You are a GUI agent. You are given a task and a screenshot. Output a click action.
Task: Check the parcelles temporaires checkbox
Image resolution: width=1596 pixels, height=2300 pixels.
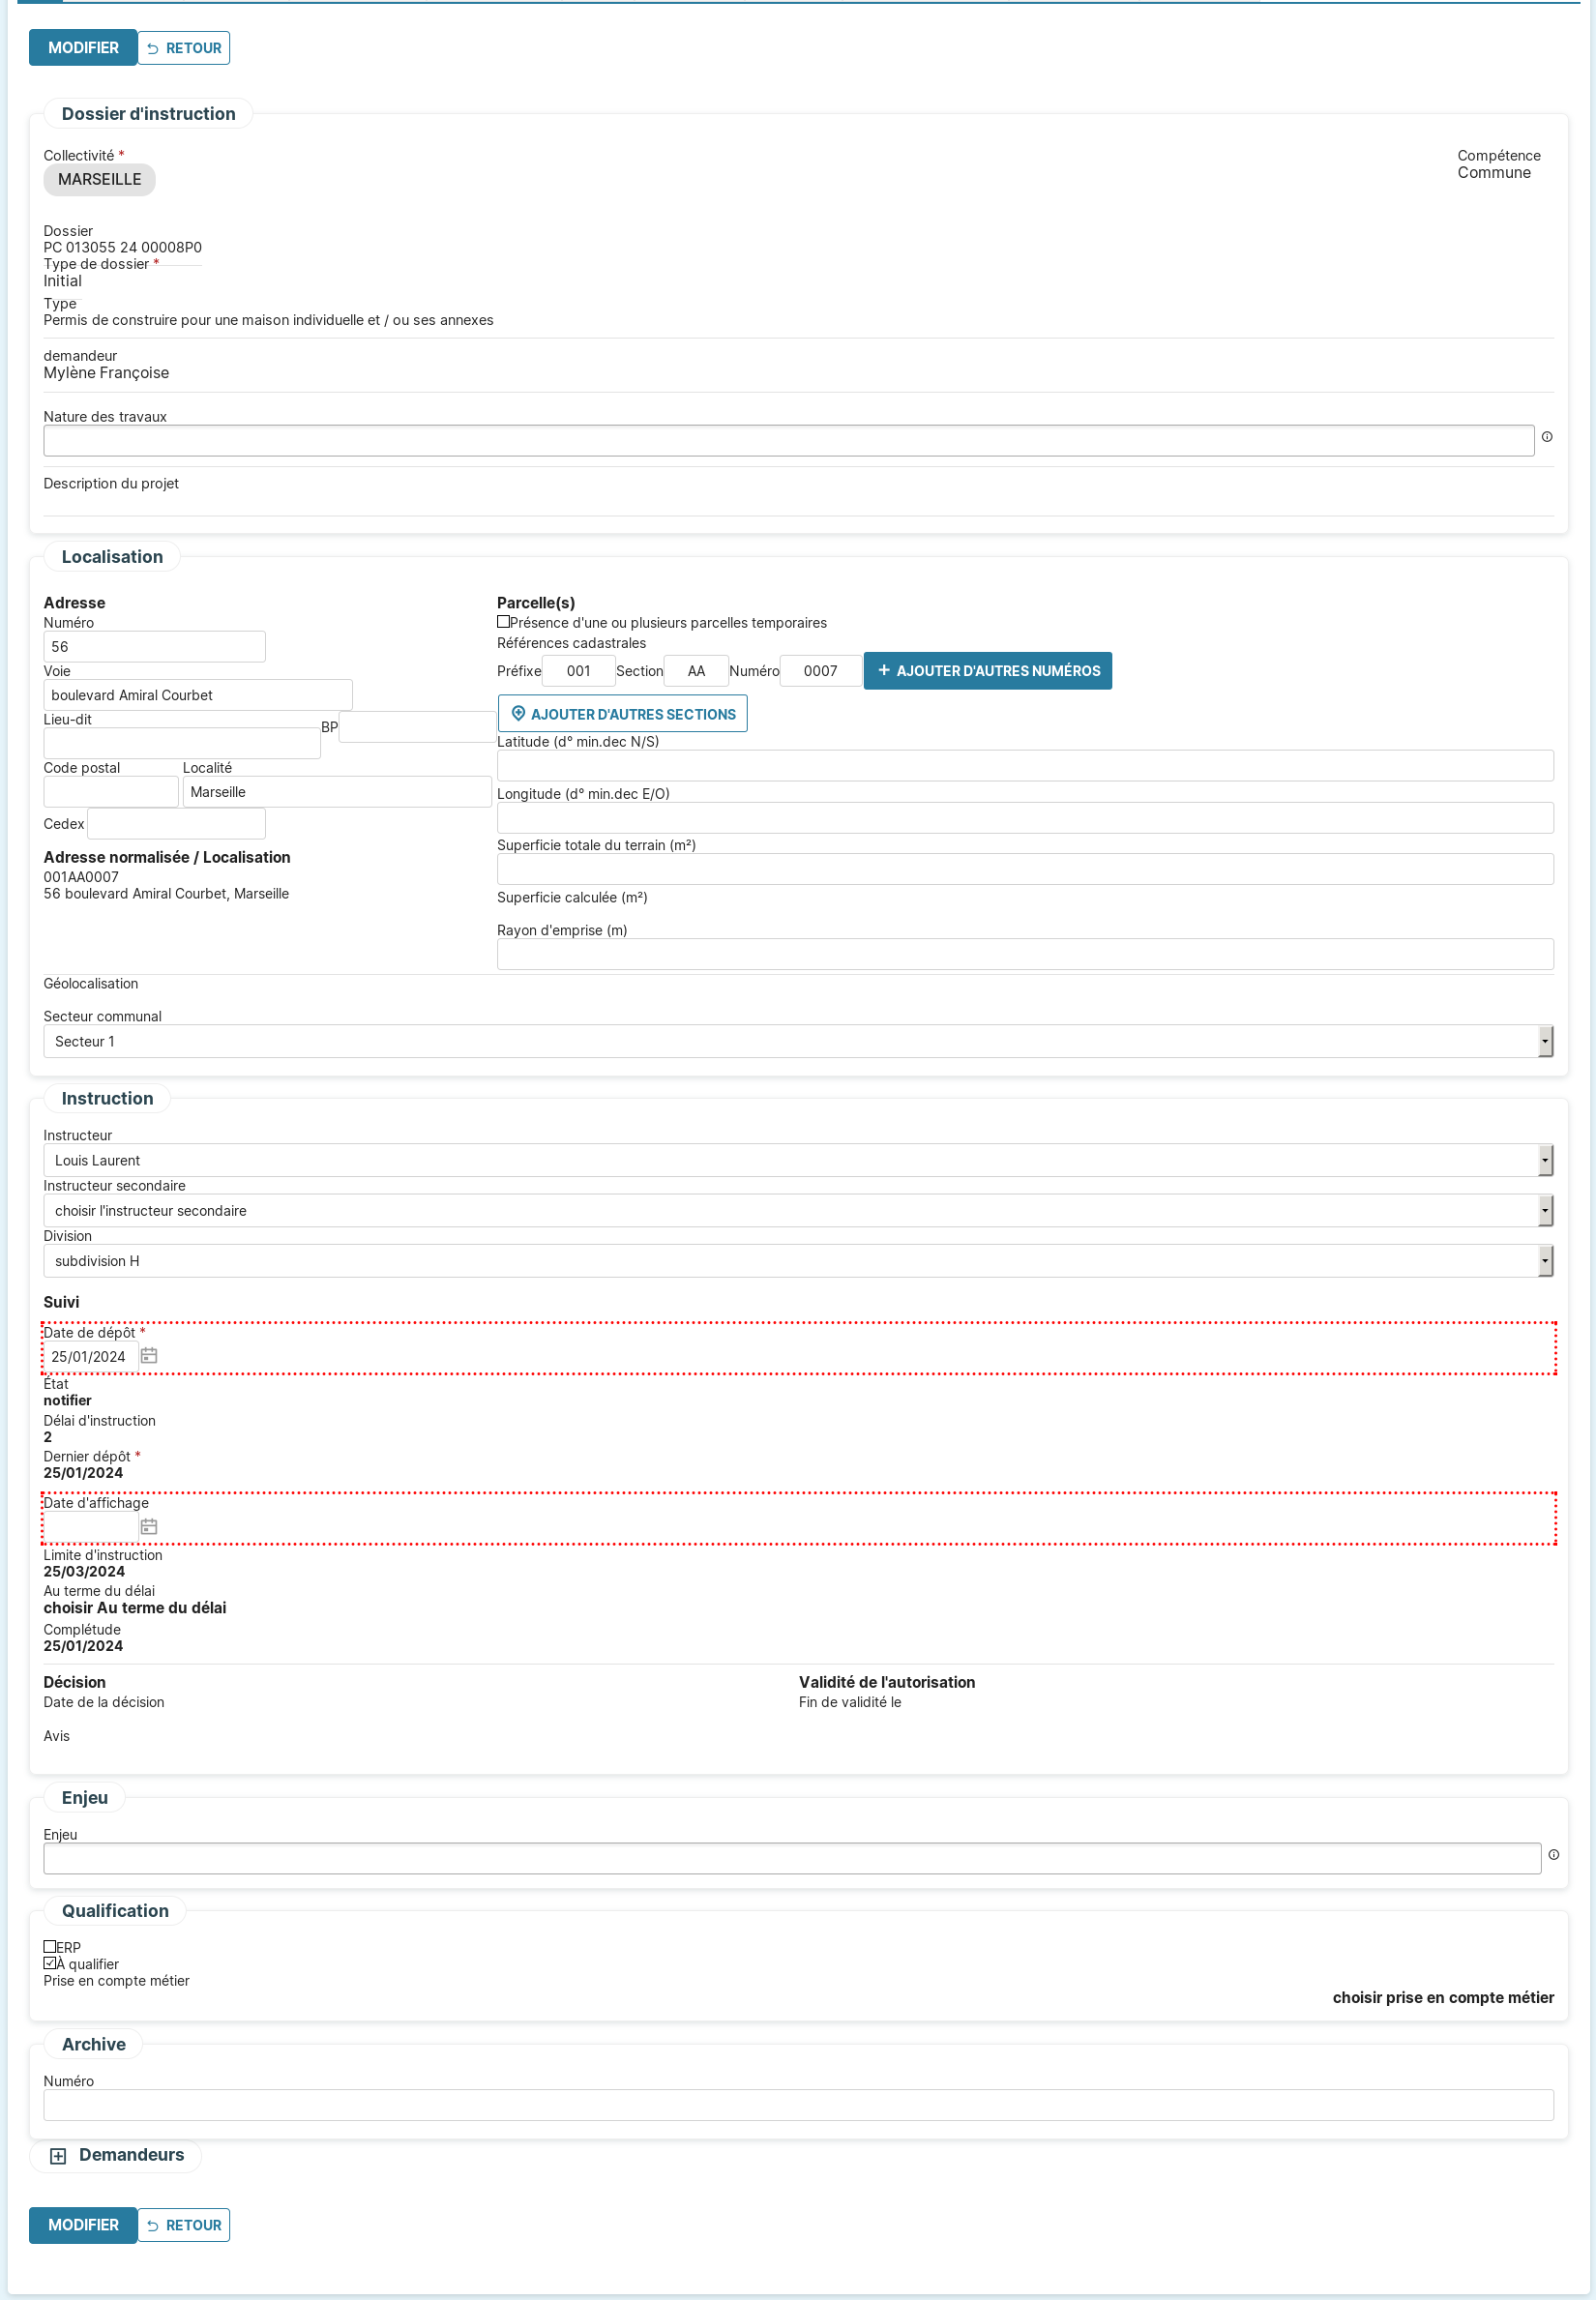(x=504, y=622)
